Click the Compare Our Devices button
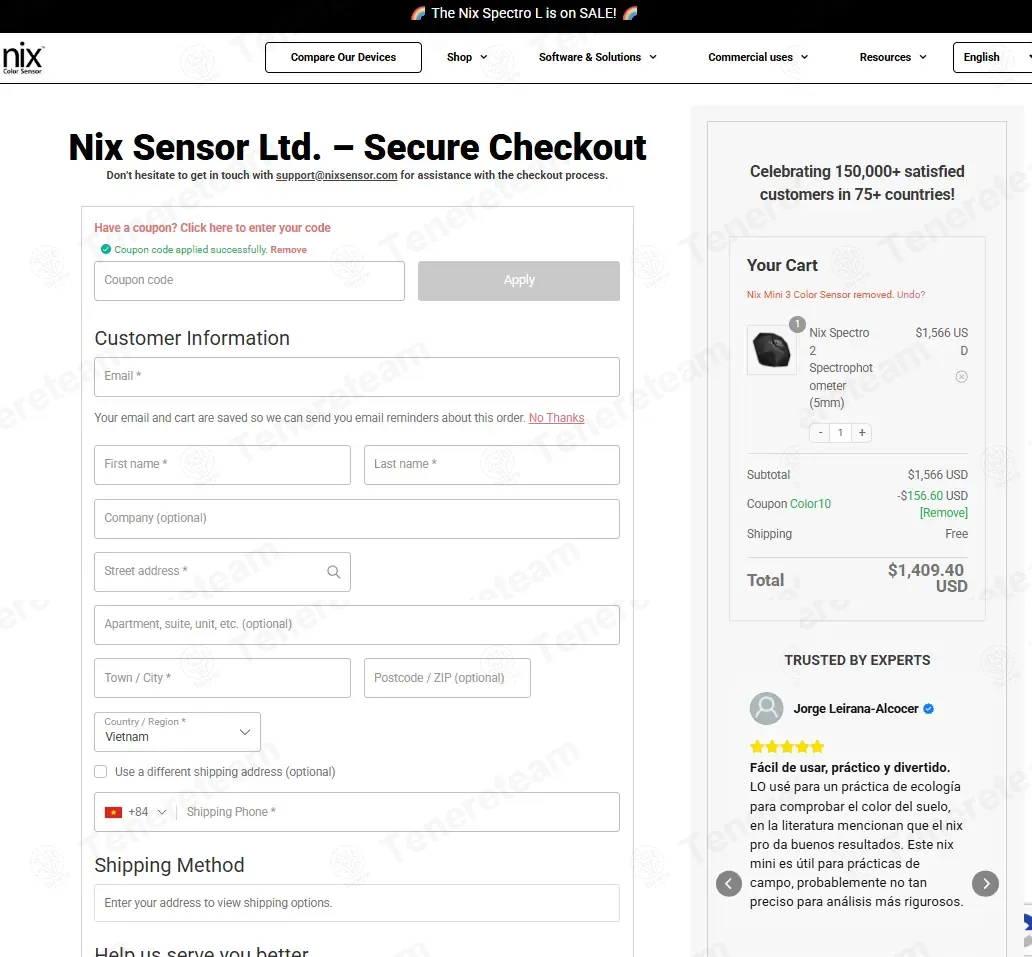1032x957 pixels. coord(344,57)
